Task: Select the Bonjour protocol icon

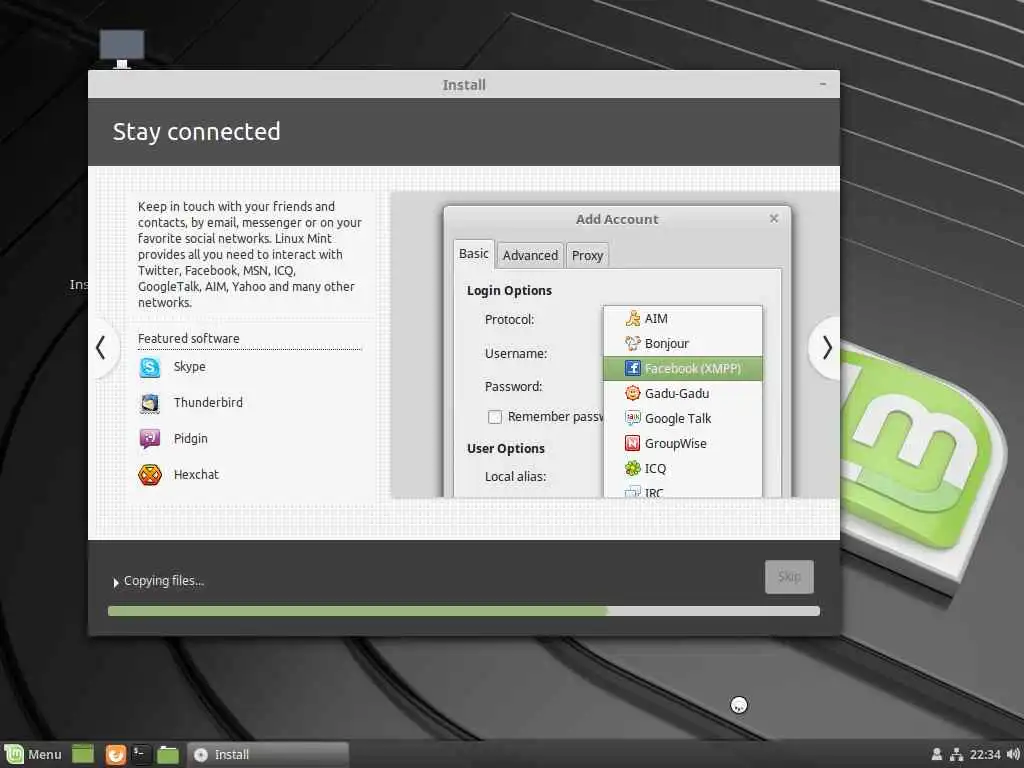Action: click(632, 344)
